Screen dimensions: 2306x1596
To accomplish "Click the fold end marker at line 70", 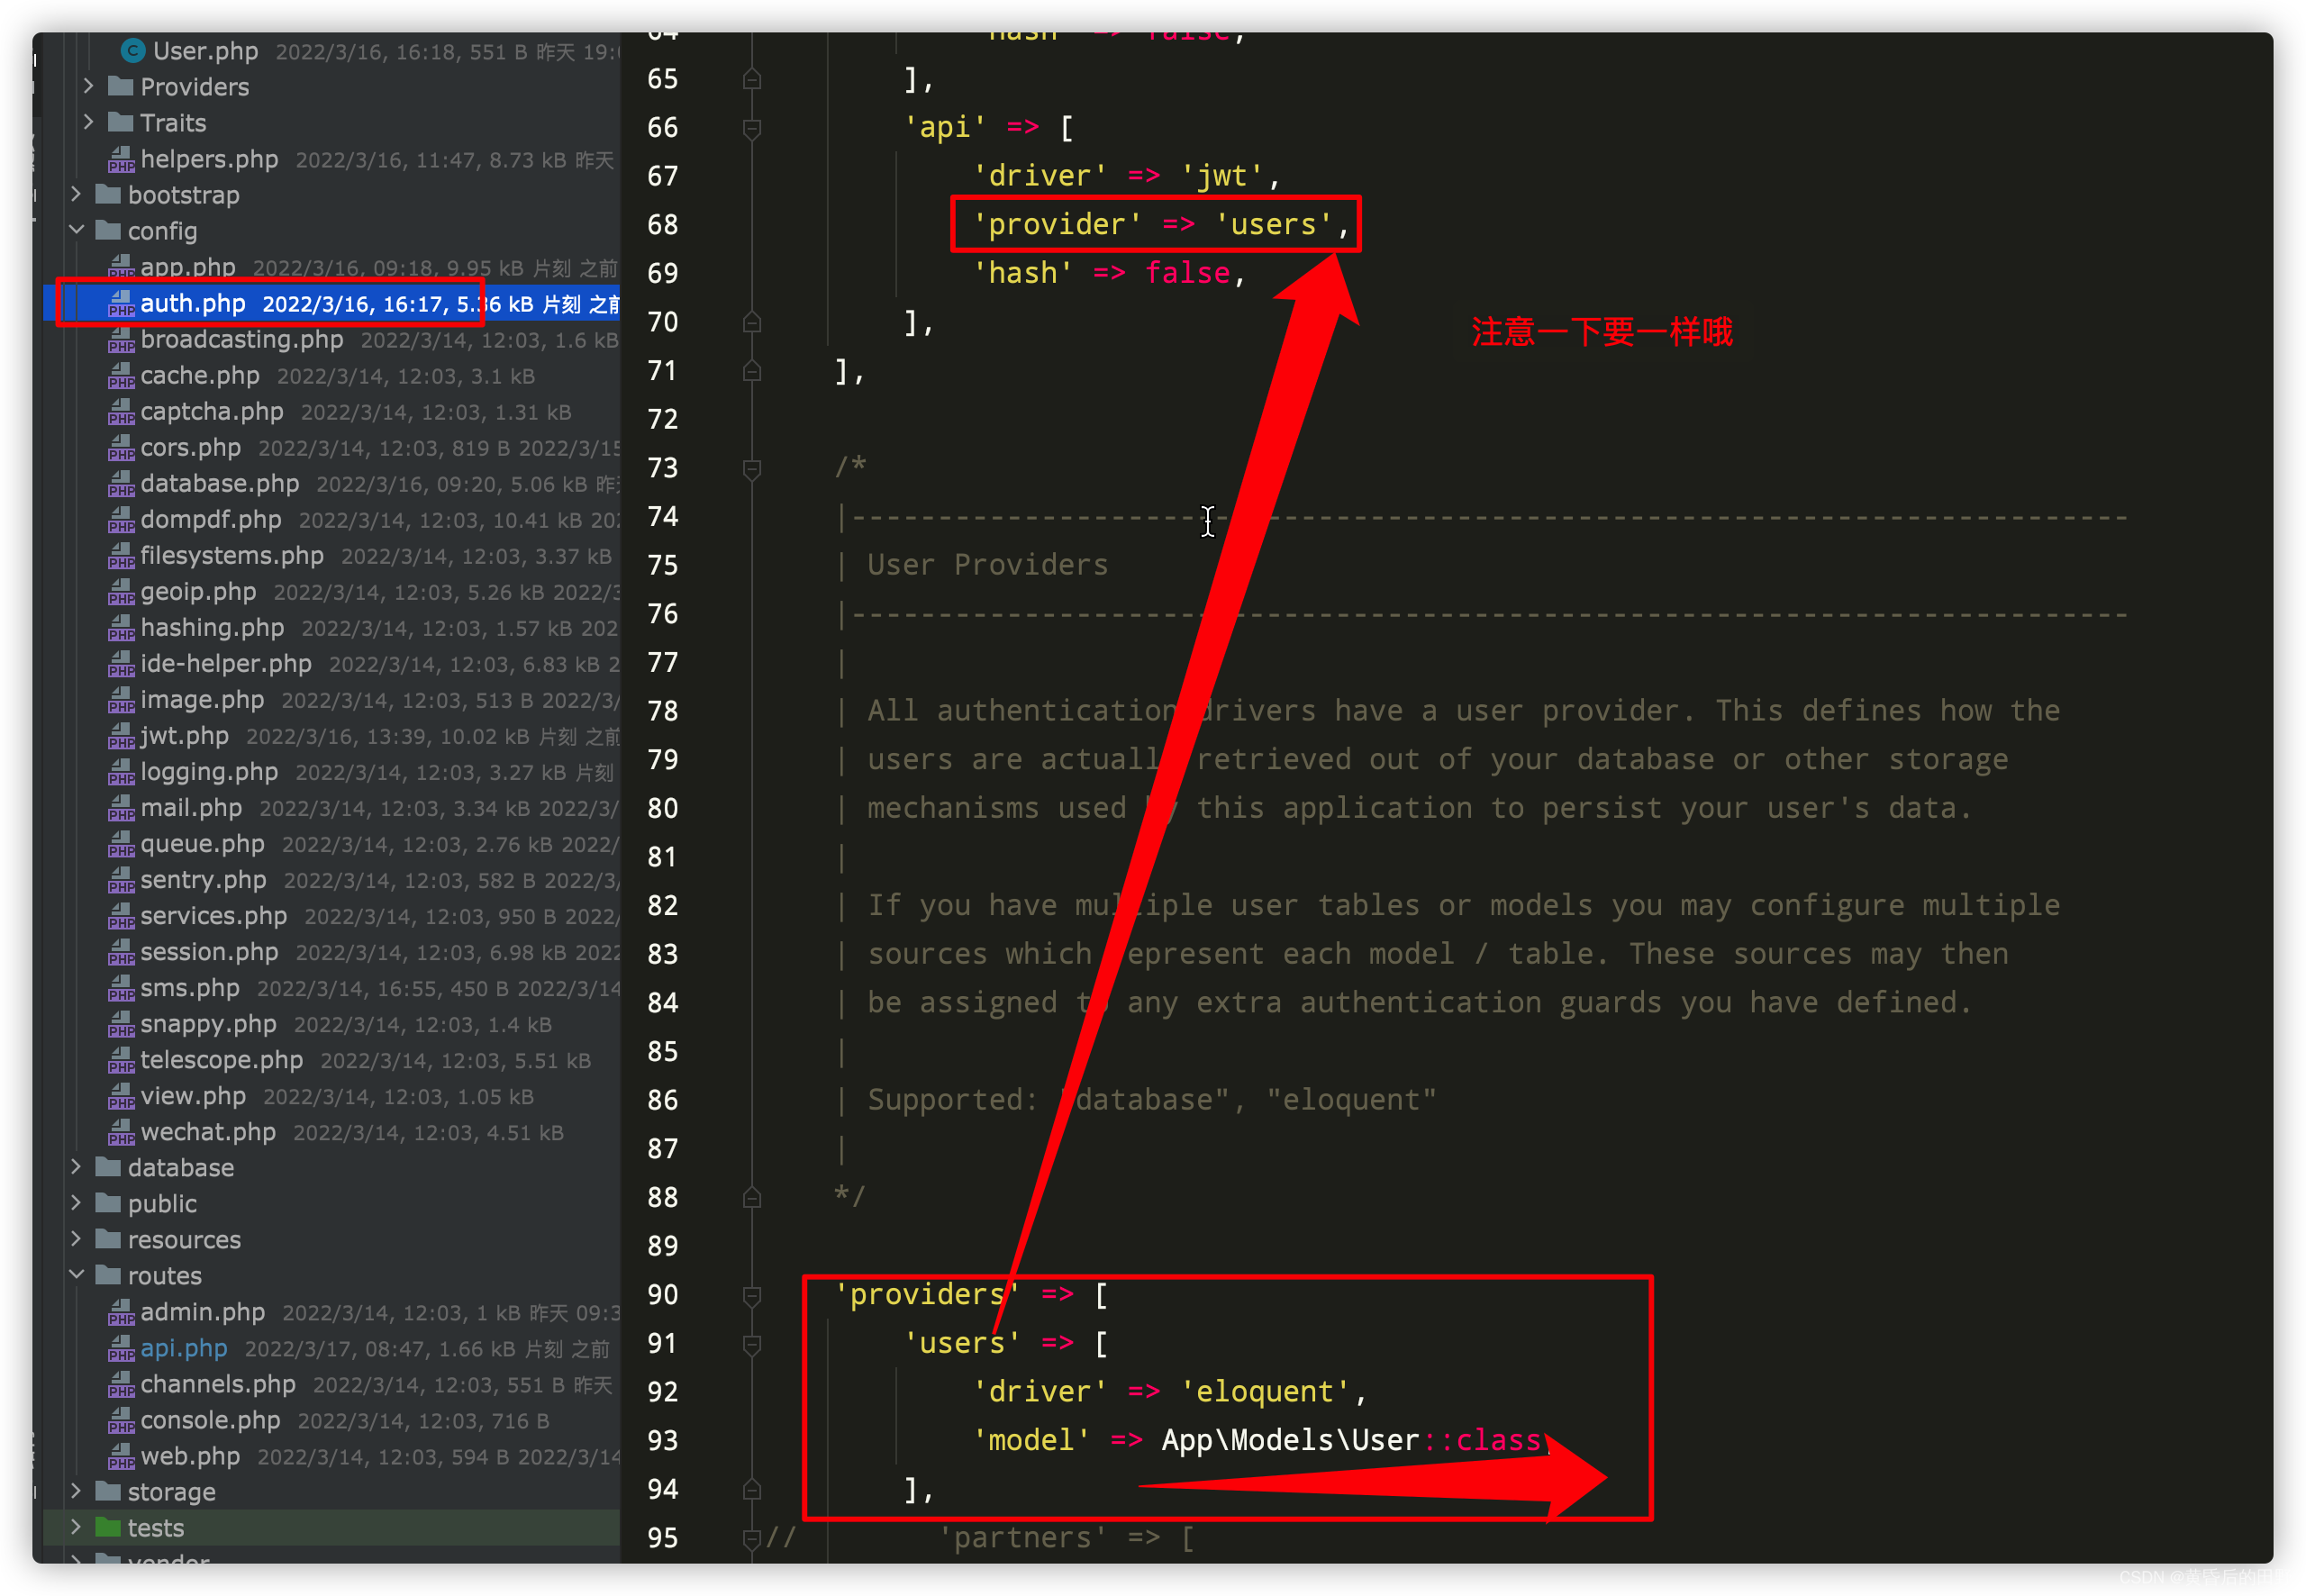I will pos(752,322).
